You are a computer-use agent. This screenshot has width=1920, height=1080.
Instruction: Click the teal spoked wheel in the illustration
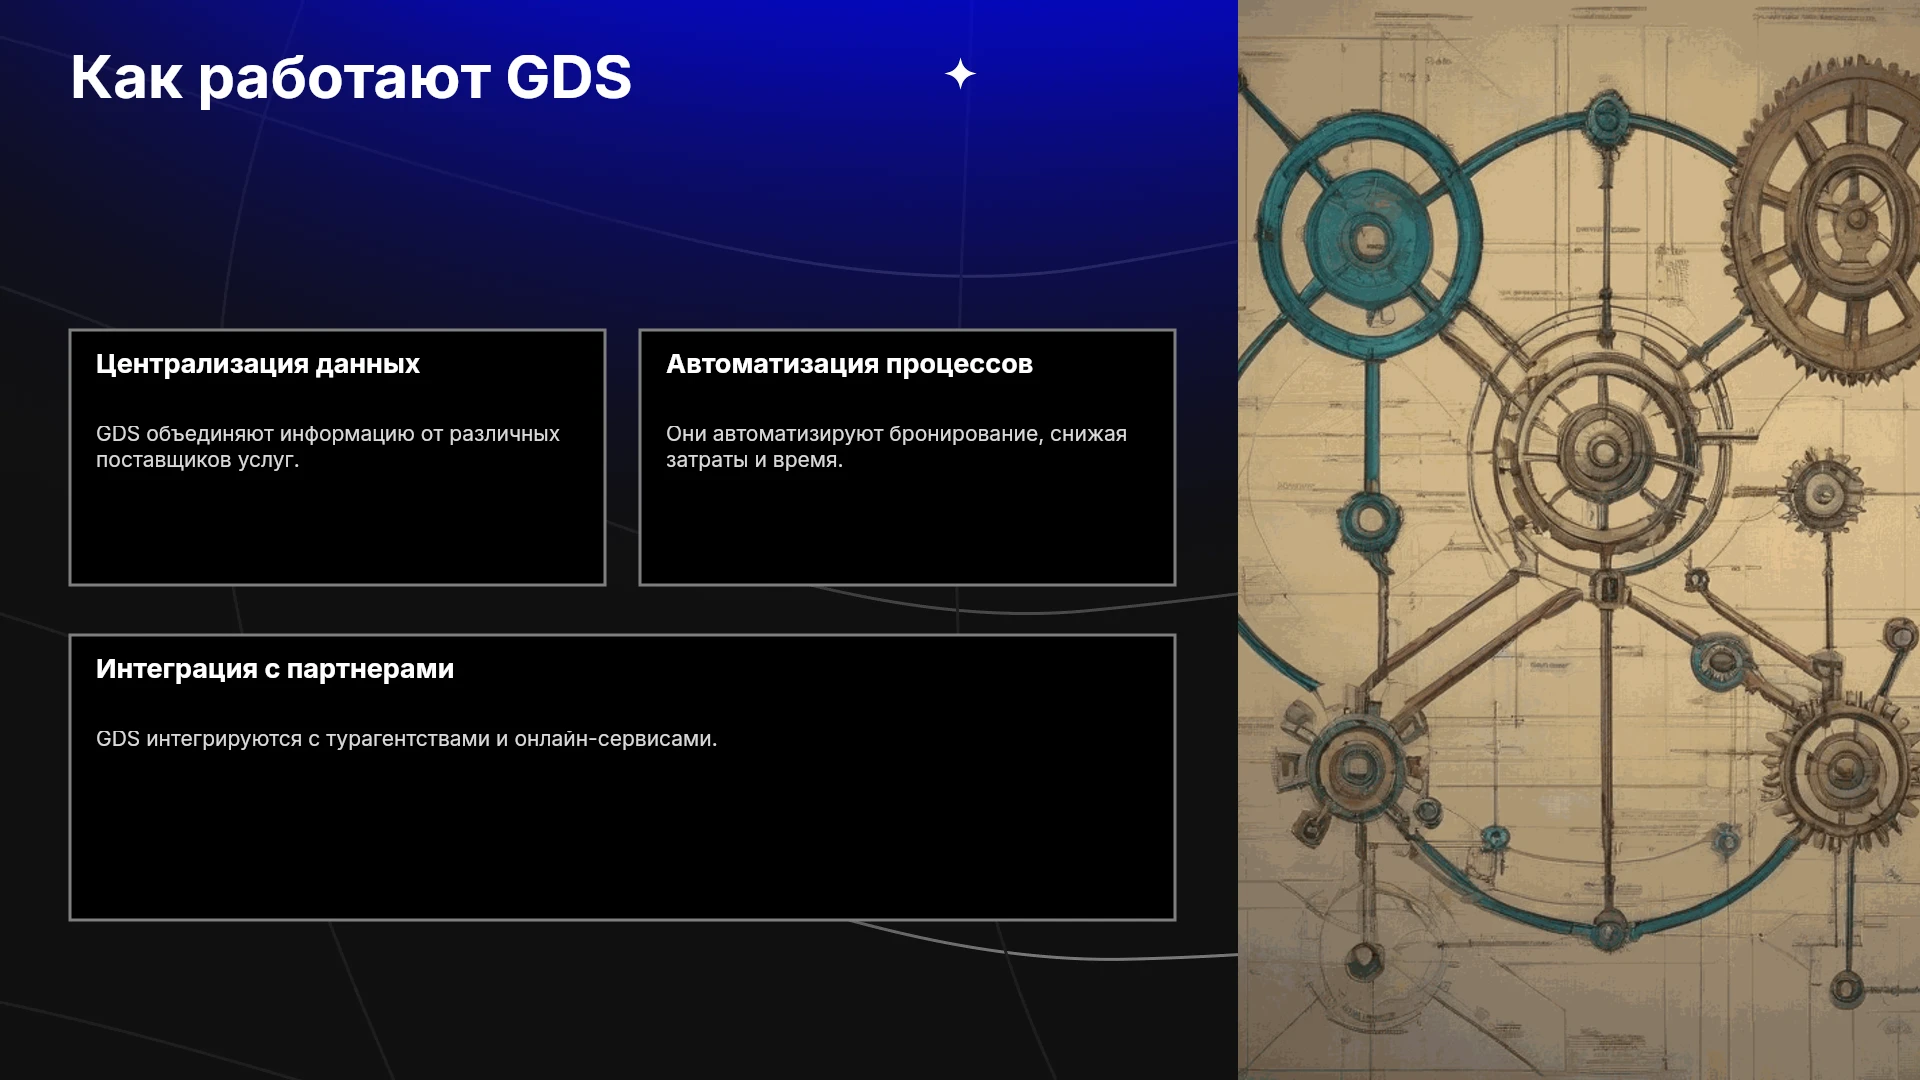coord(1368,238)
